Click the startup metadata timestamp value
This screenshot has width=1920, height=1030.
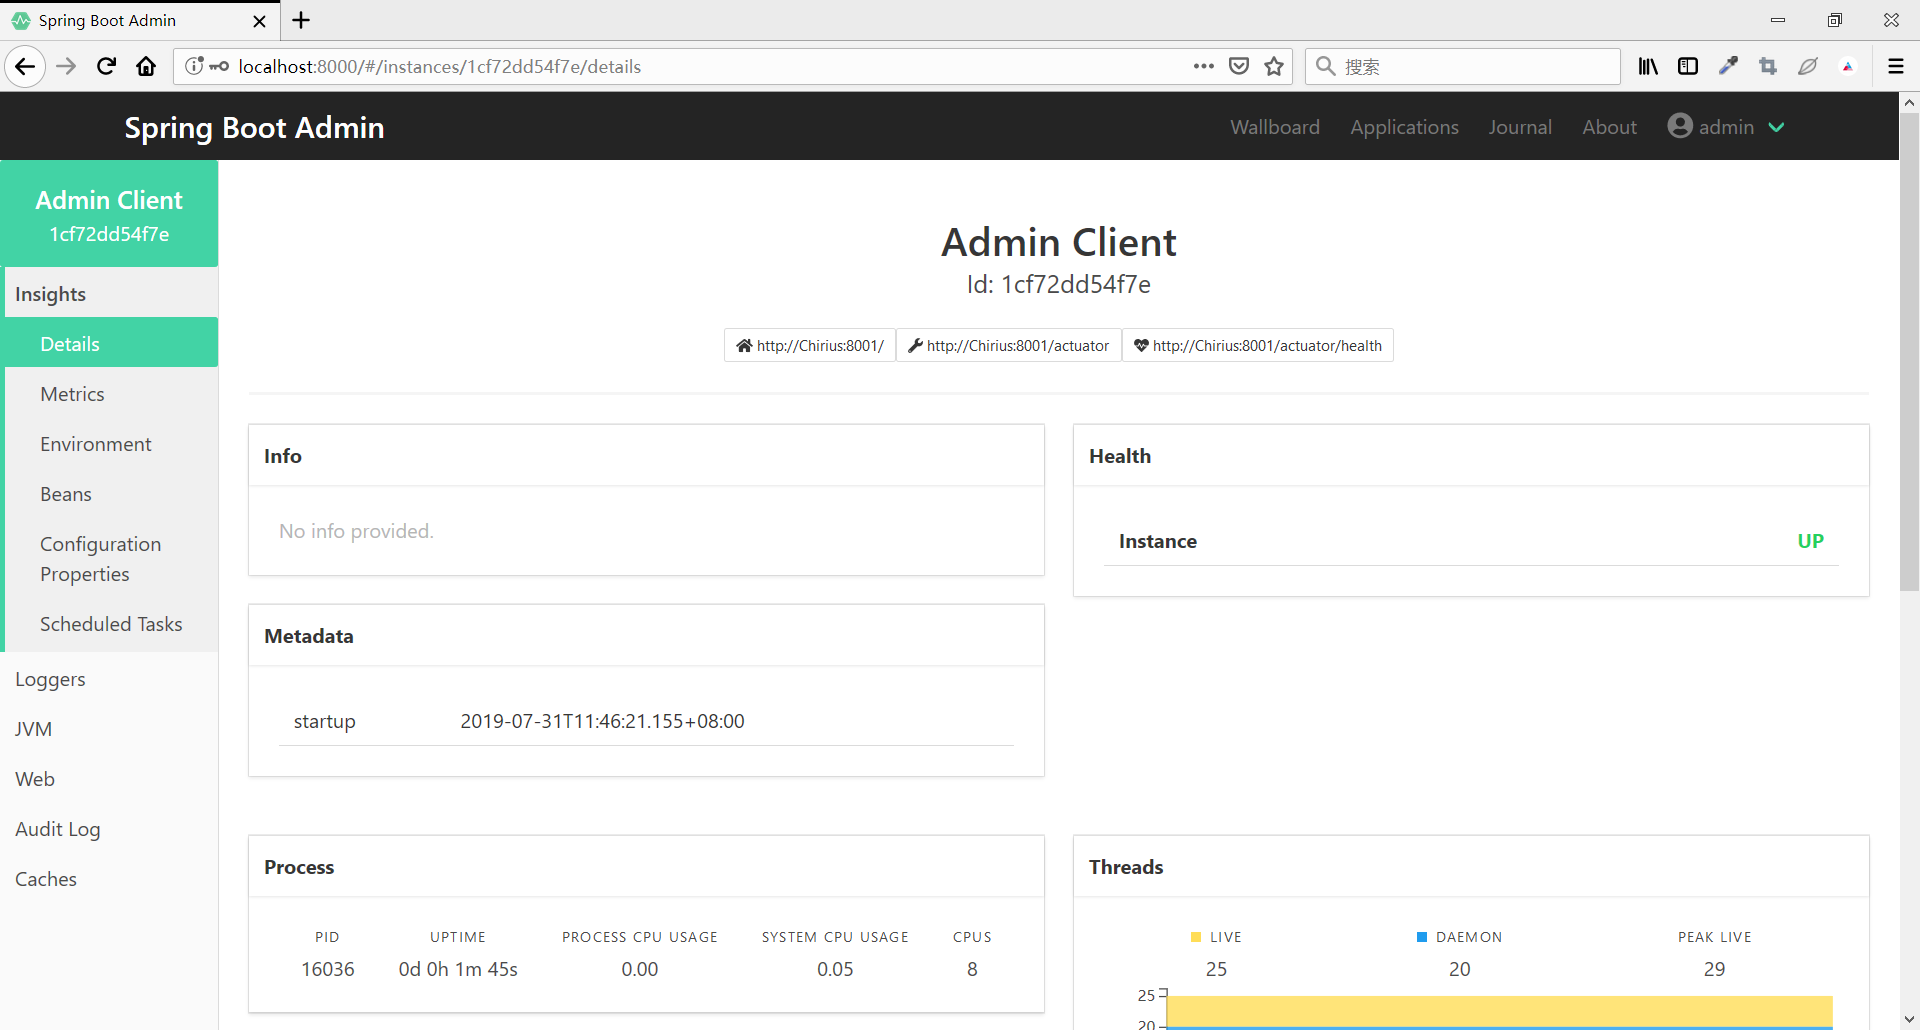coord(602,721)
